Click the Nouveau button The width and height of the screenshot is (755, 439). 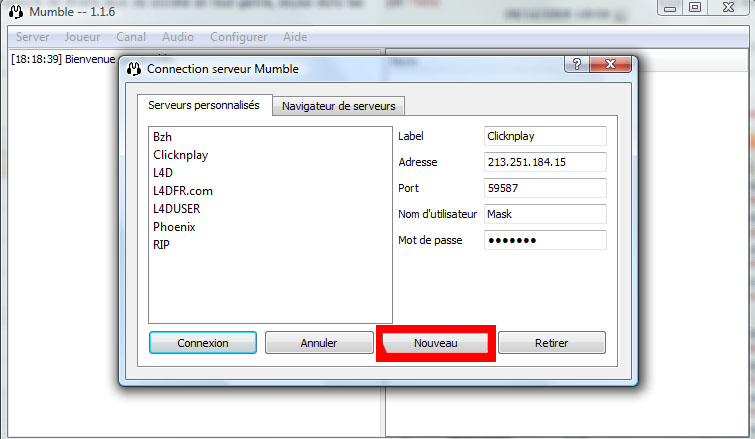[x=435, y=343]
